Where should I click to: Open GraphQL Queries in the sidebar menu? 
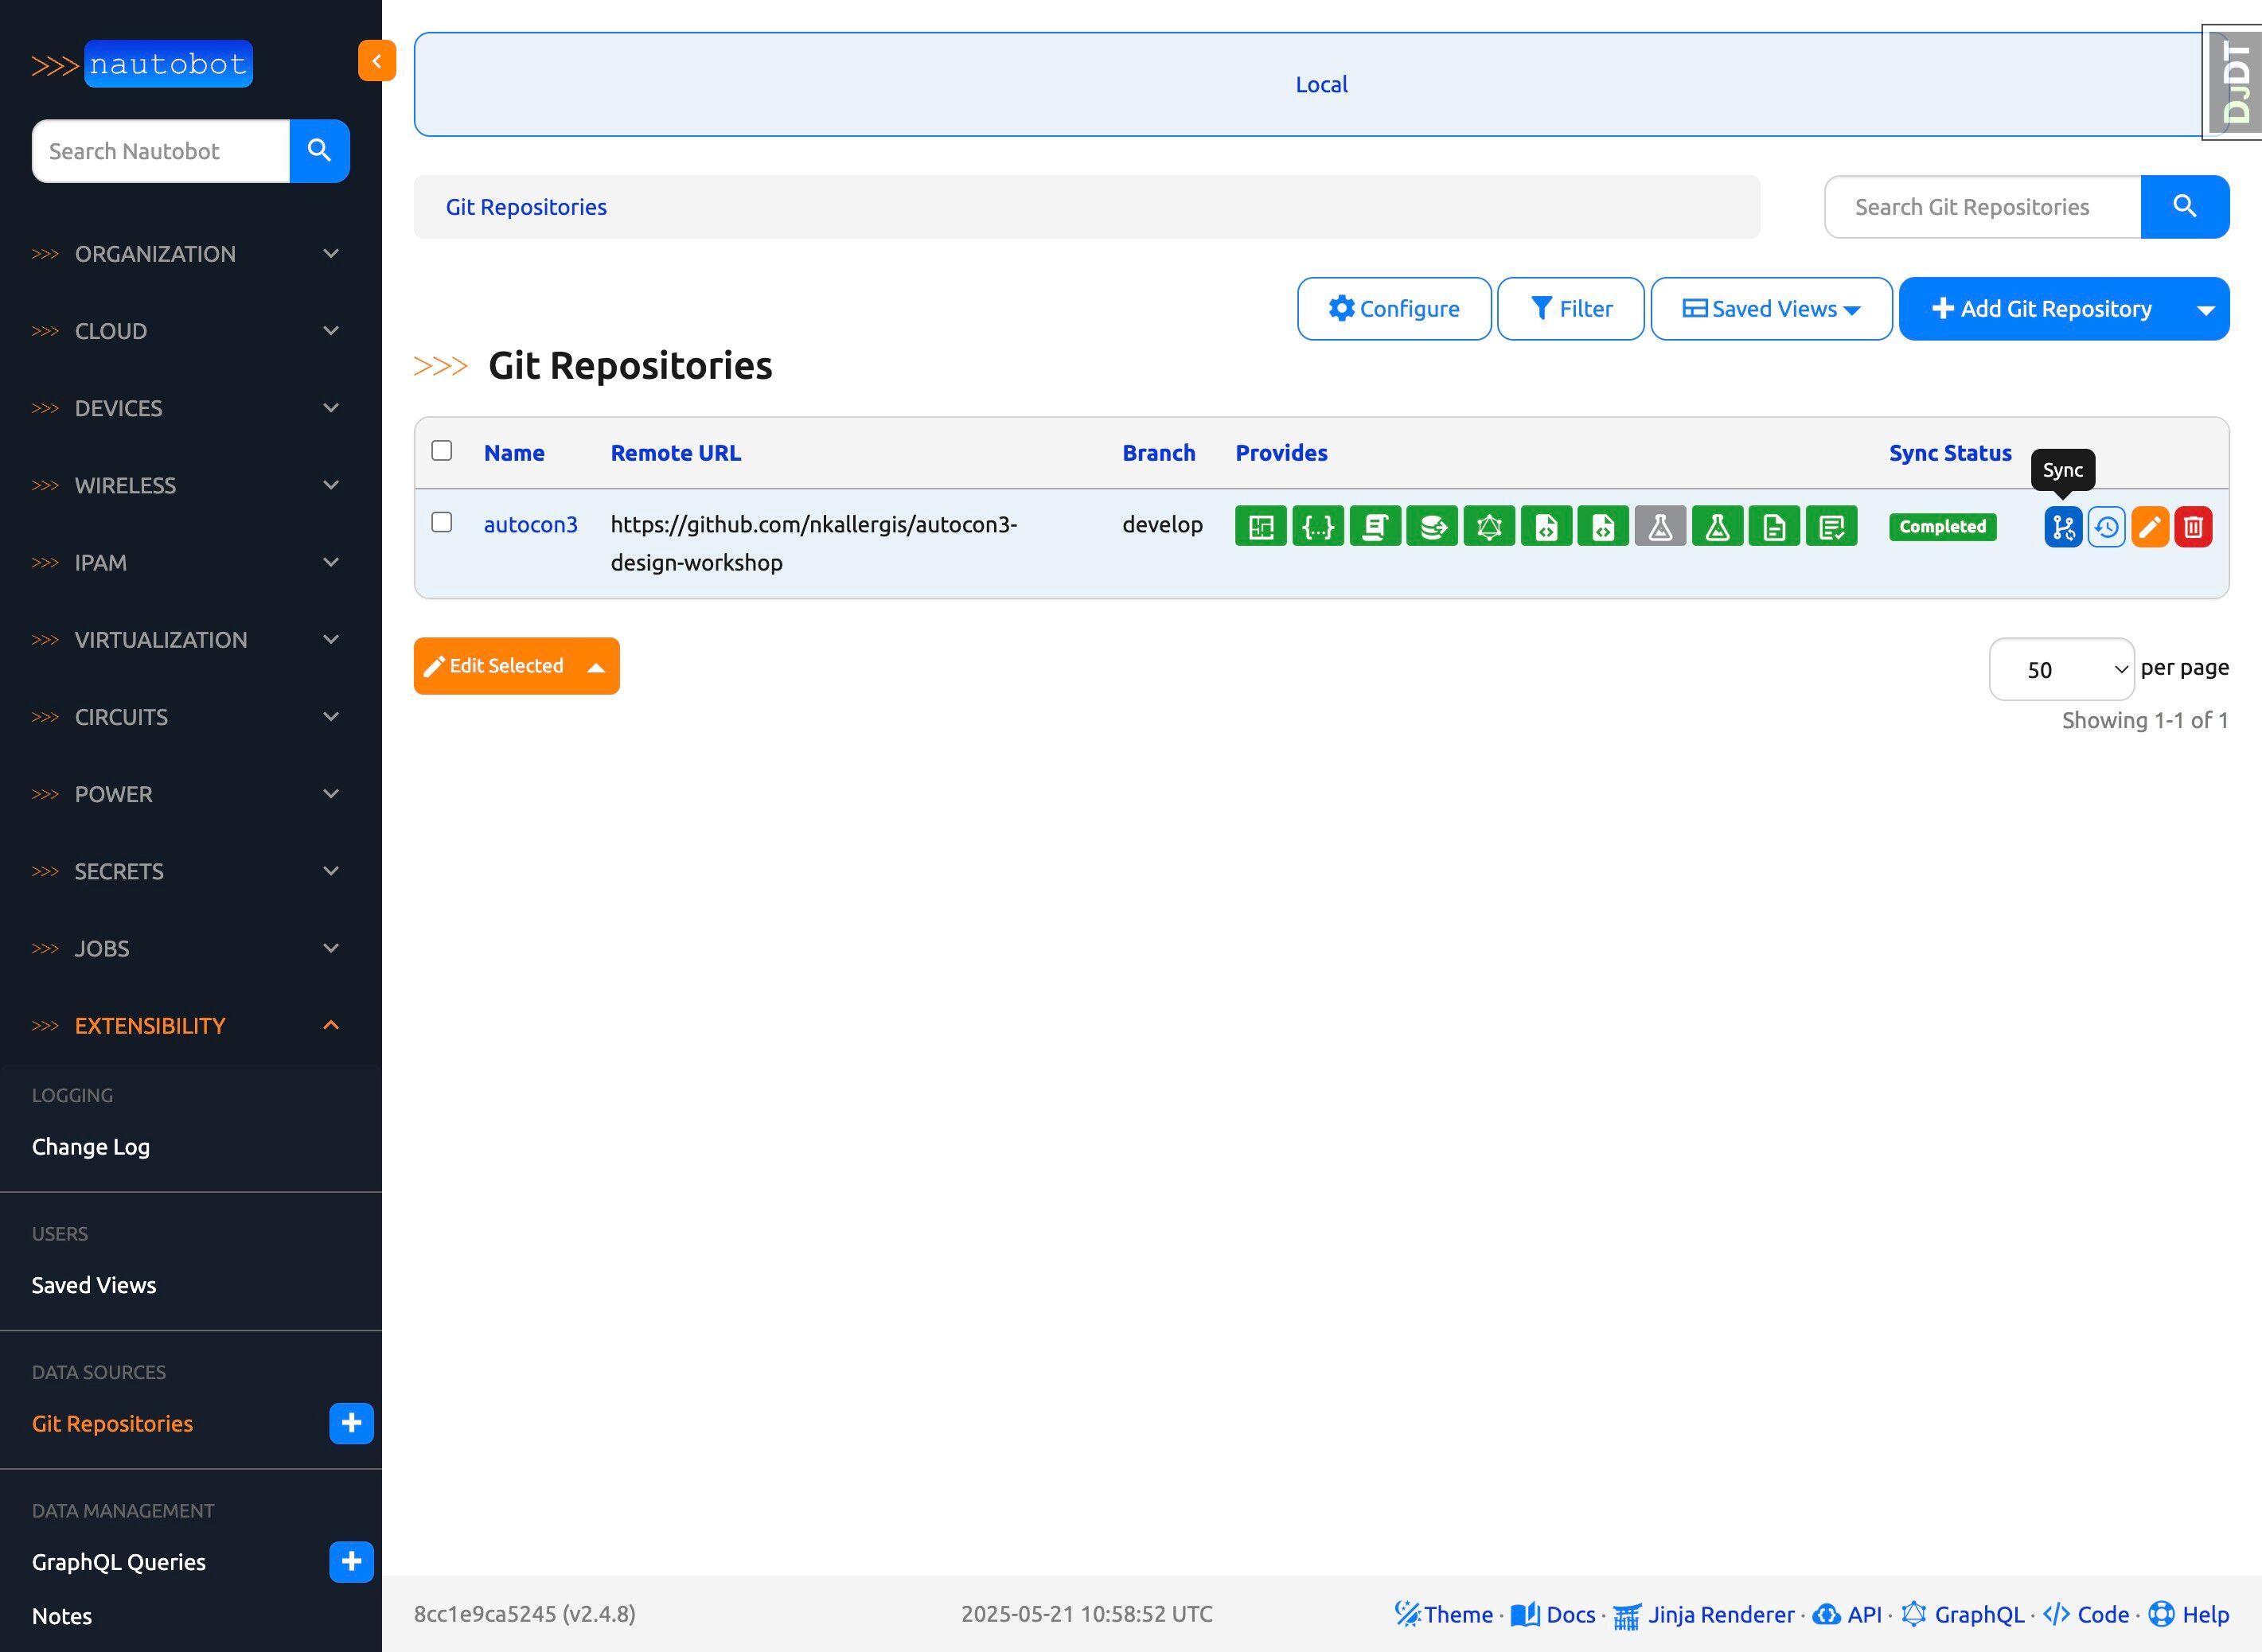pyautogui.click(x=119, y=1562)
